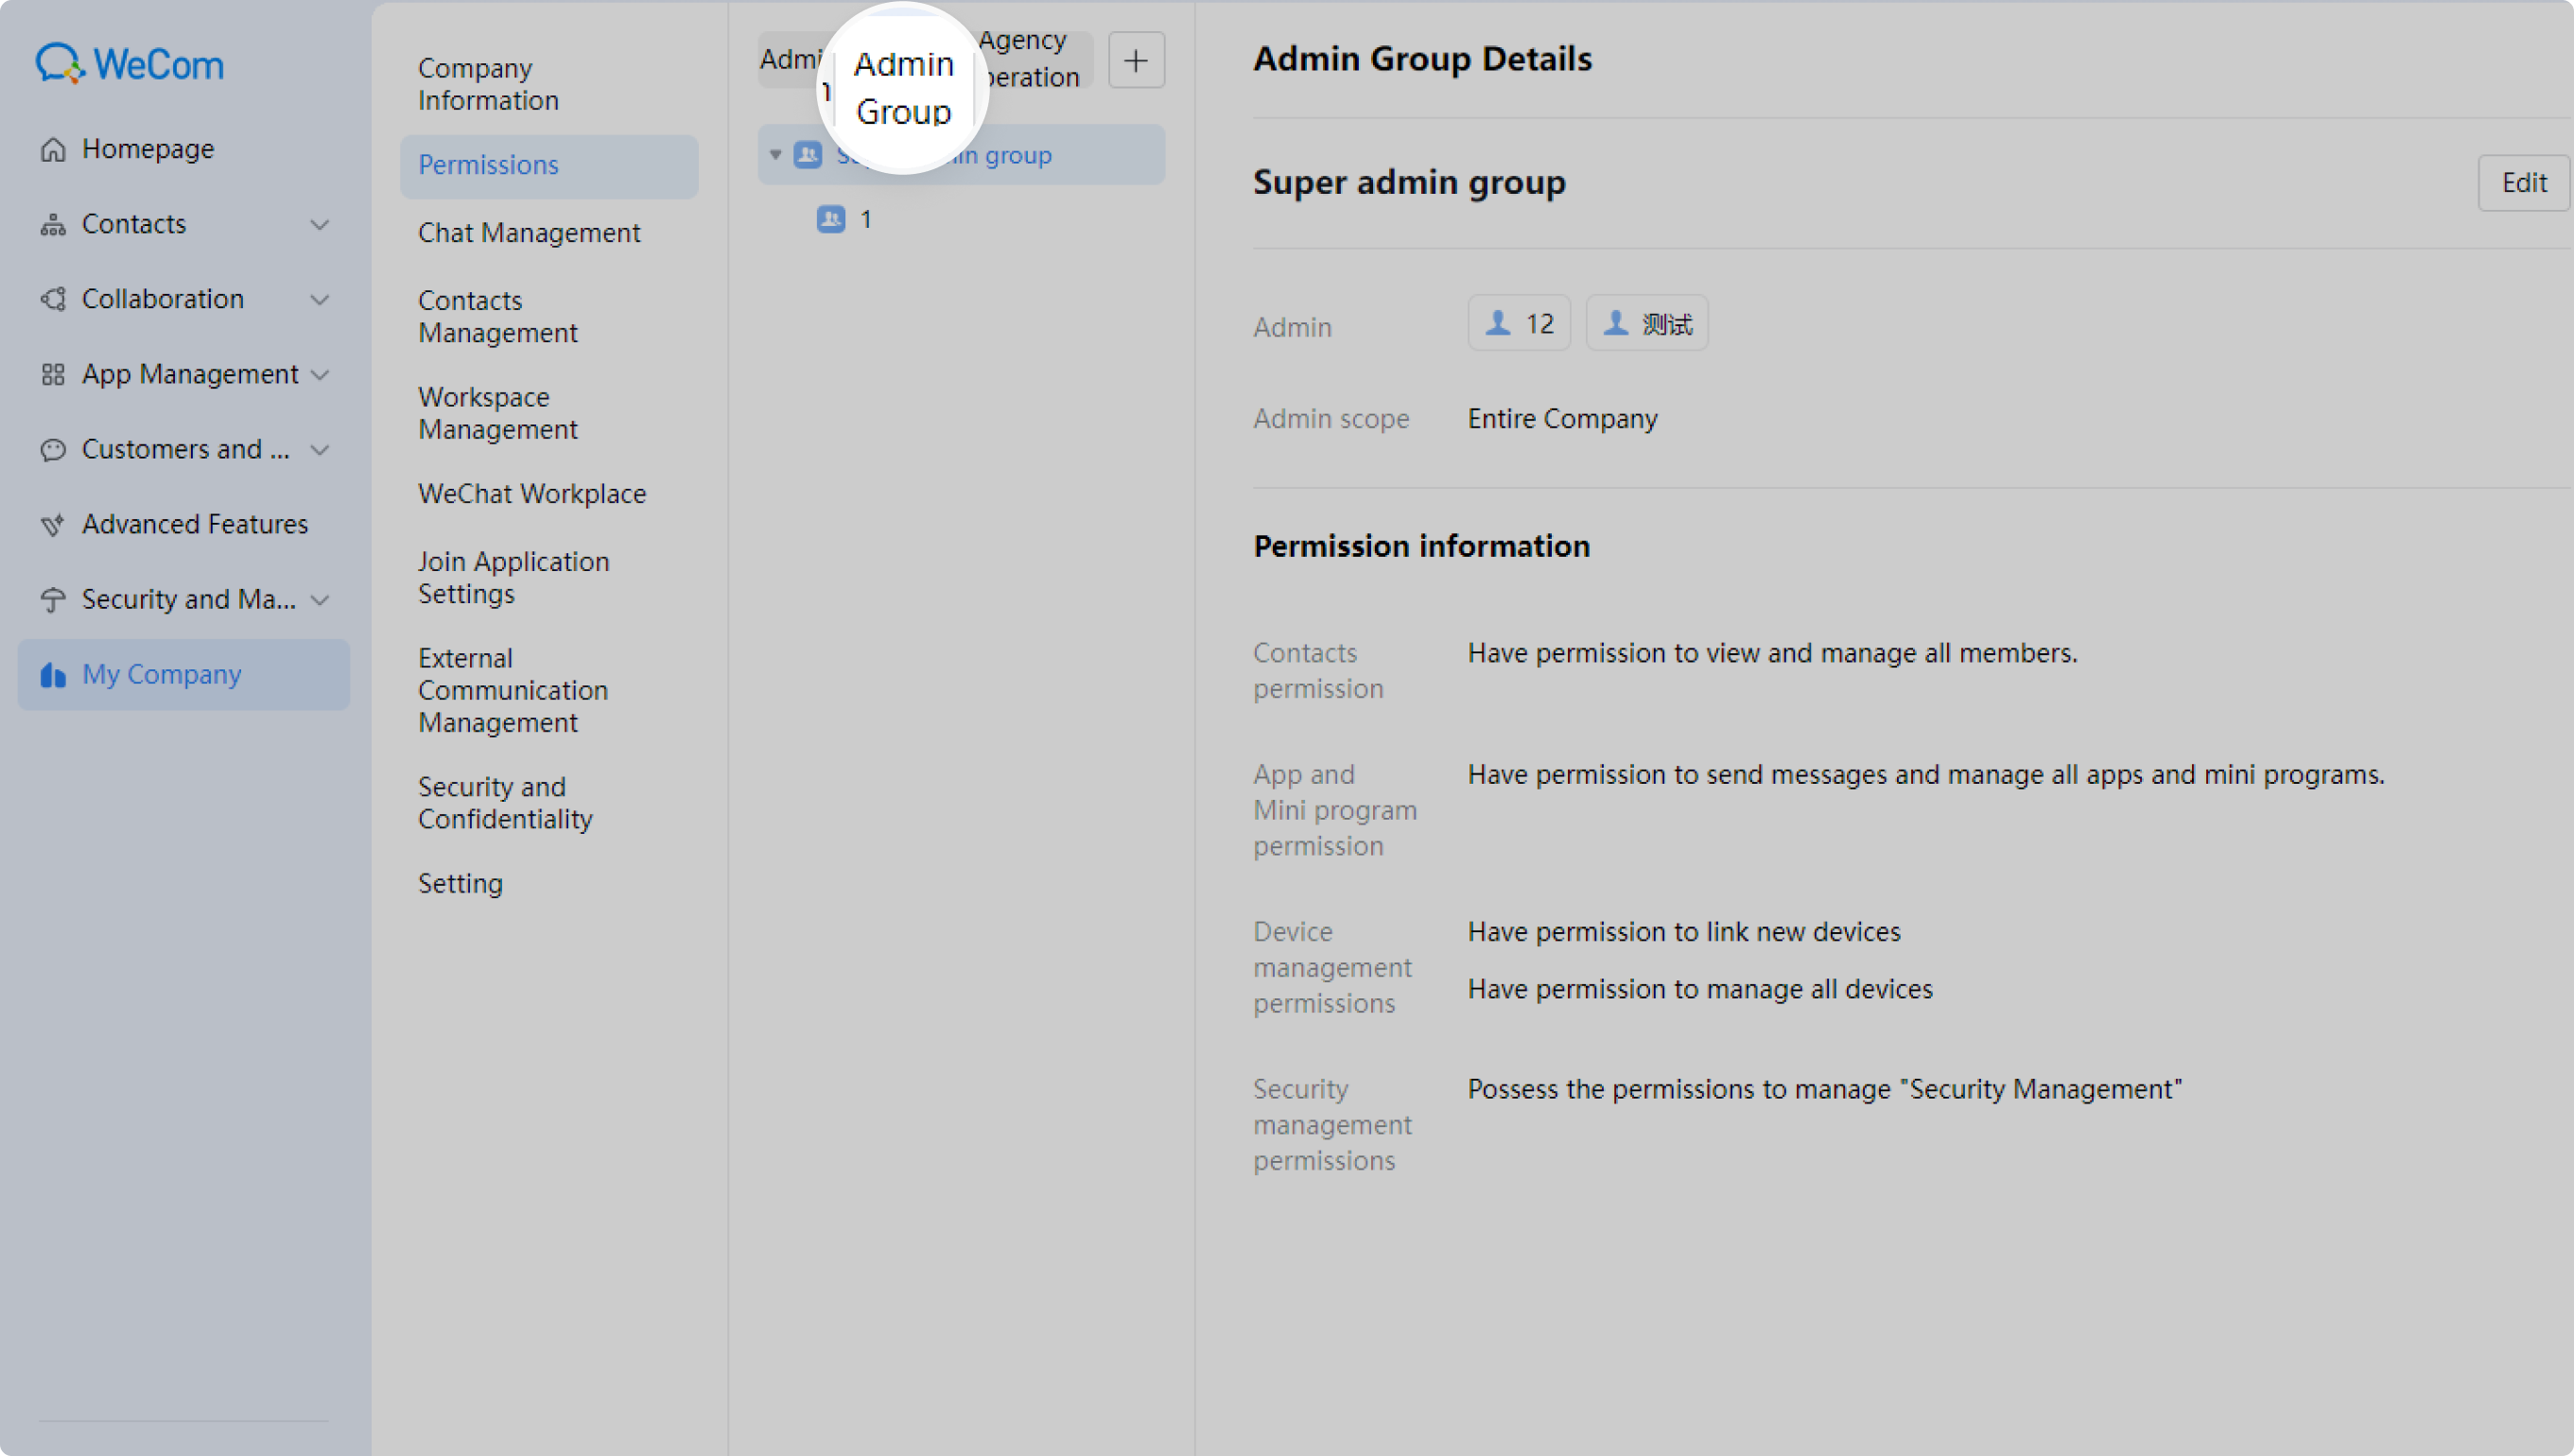Click the My Company building icon
Viewport: 2574px width, 1456px height.
[x=53, y=675]
